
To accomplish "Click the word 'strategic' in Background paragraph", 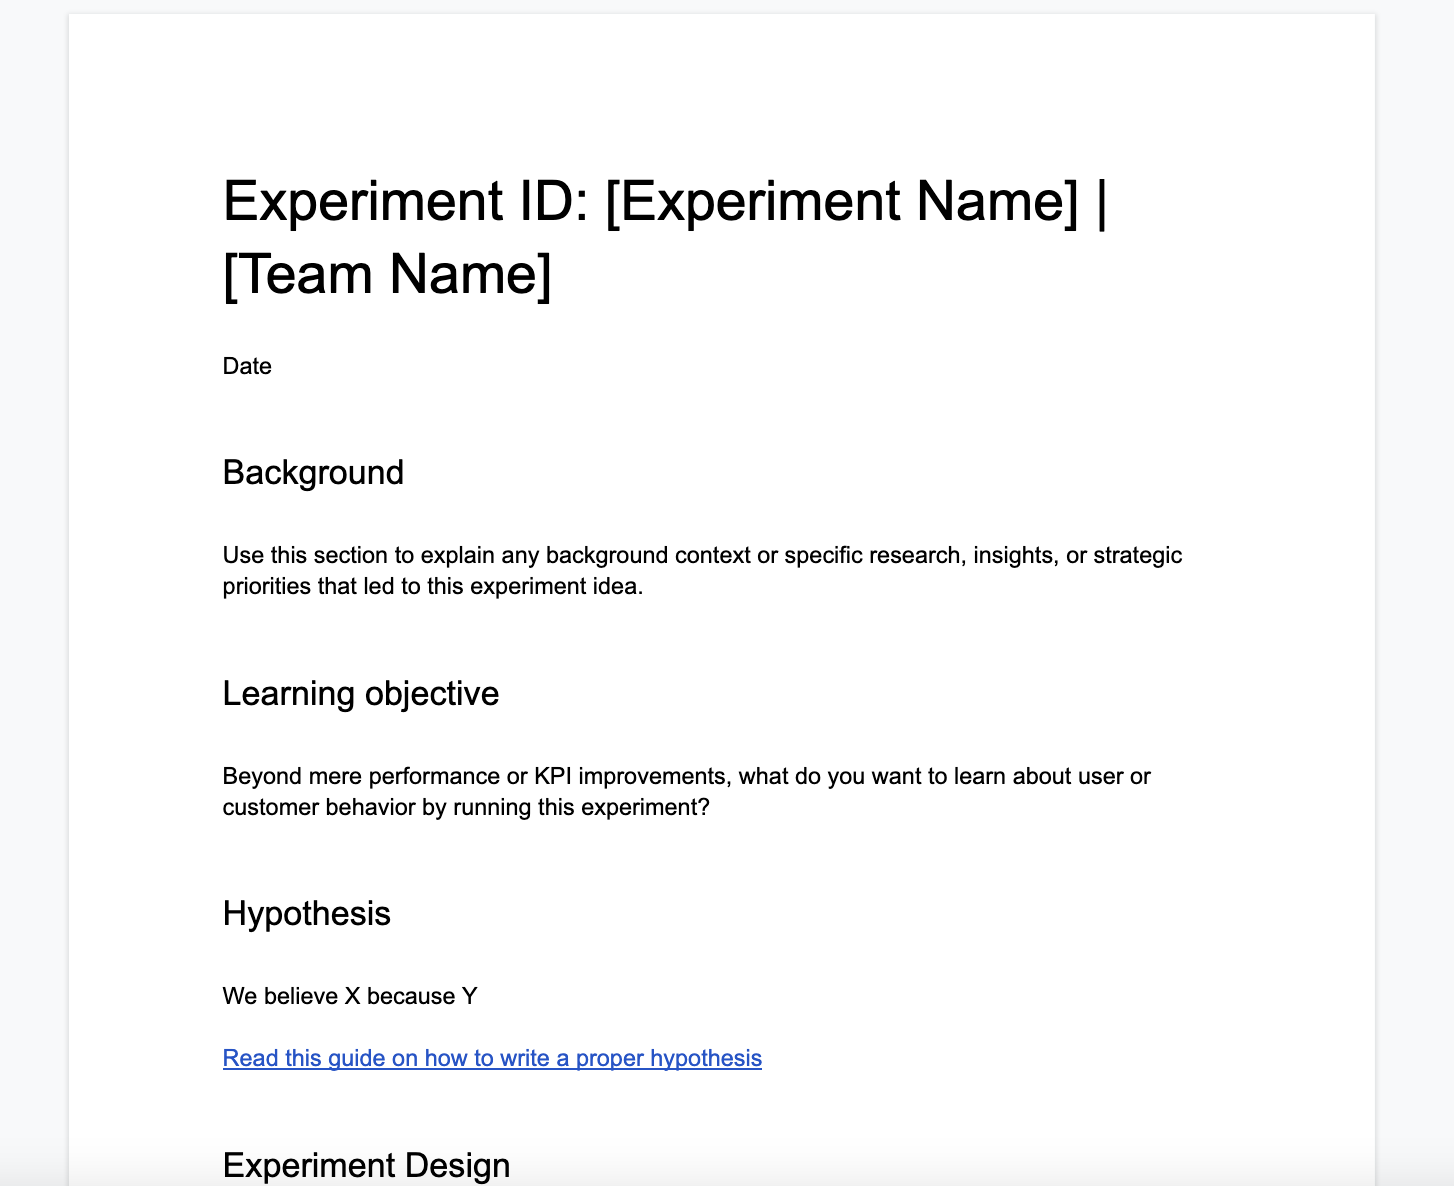I will (x=1138, y=555).
